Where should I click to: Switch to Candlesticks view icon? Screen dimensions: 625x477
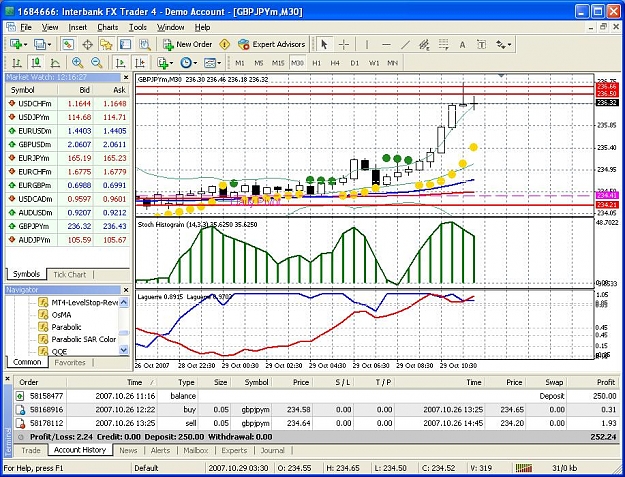pyautogui.click(x=36, y=63)
